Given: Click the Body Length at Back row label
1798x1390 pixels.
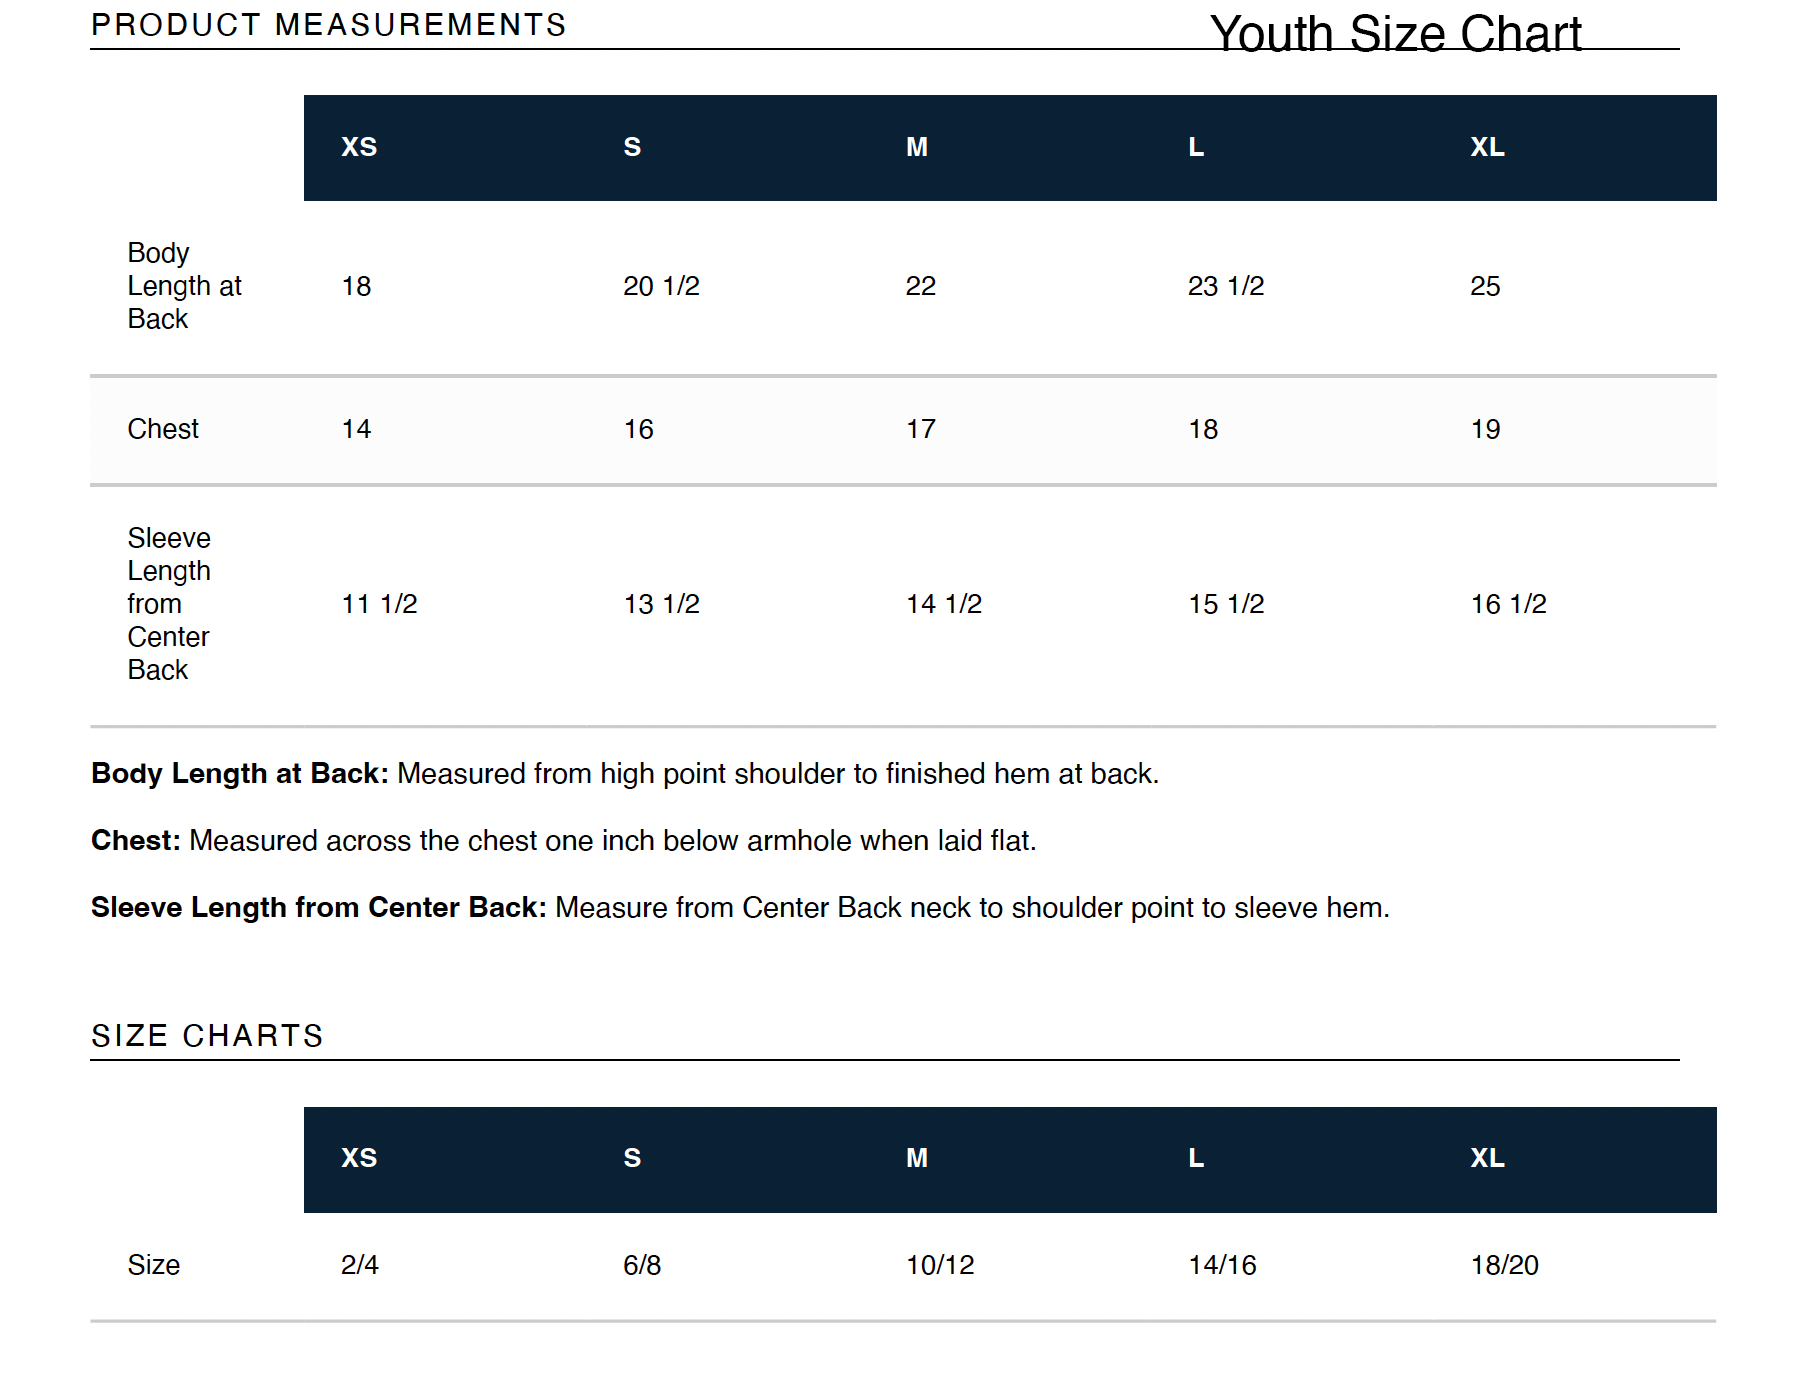Looking at the screenshot, I should 184,286.
